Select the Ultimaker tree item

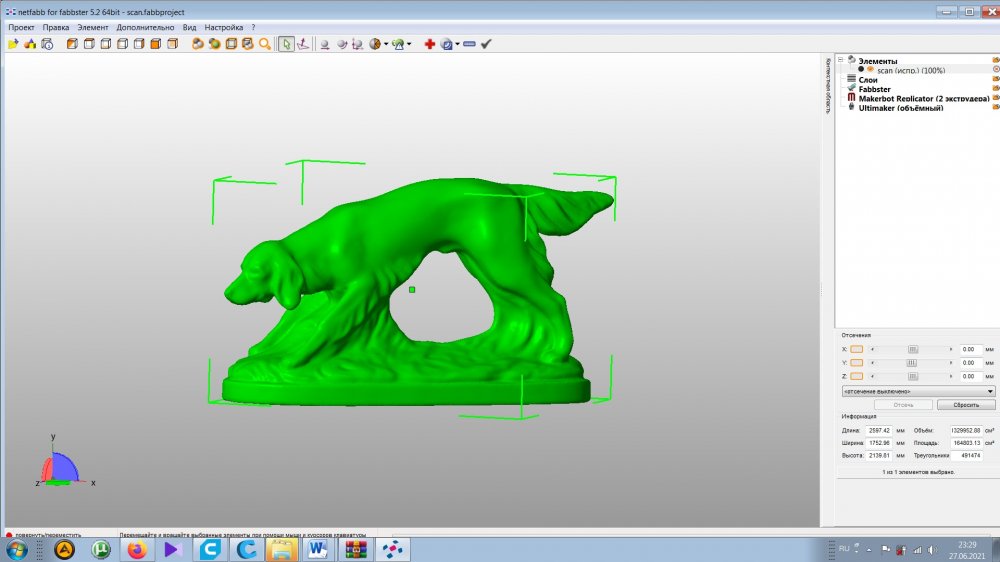(x=901, y=108)
